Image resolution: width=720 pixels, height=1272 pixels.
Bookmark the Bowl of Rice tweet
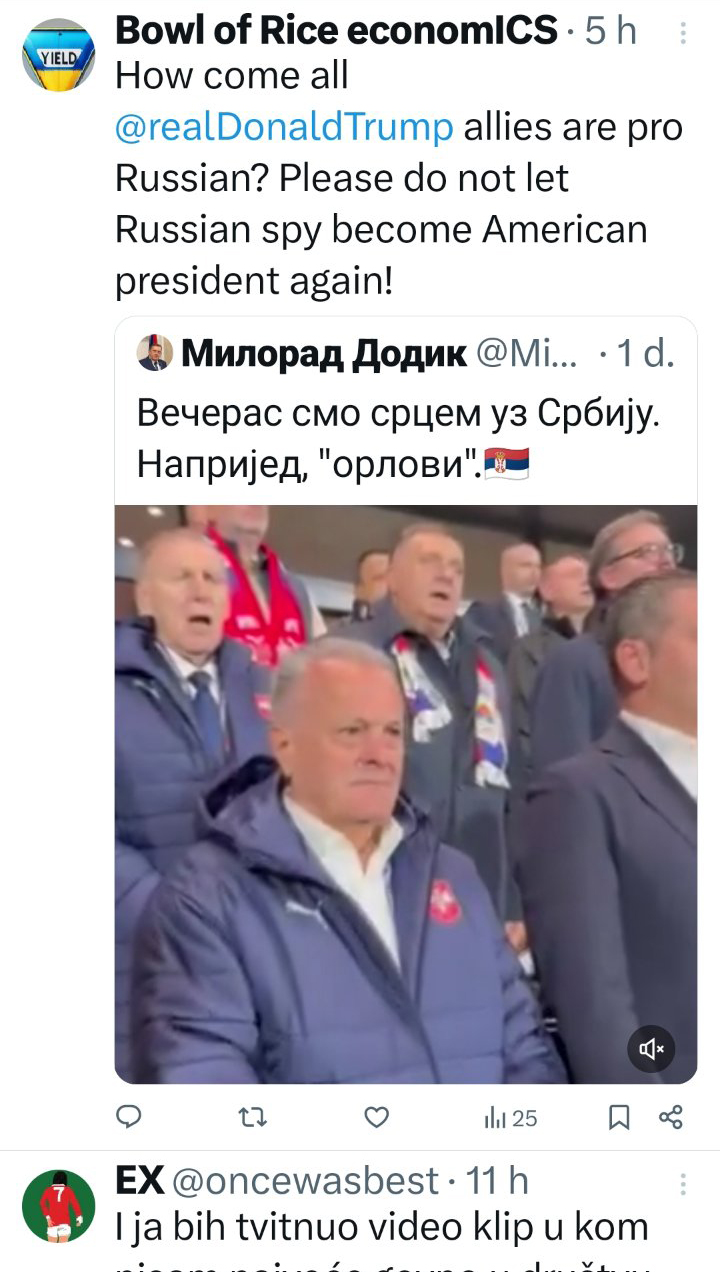(x=620, y=1117)
